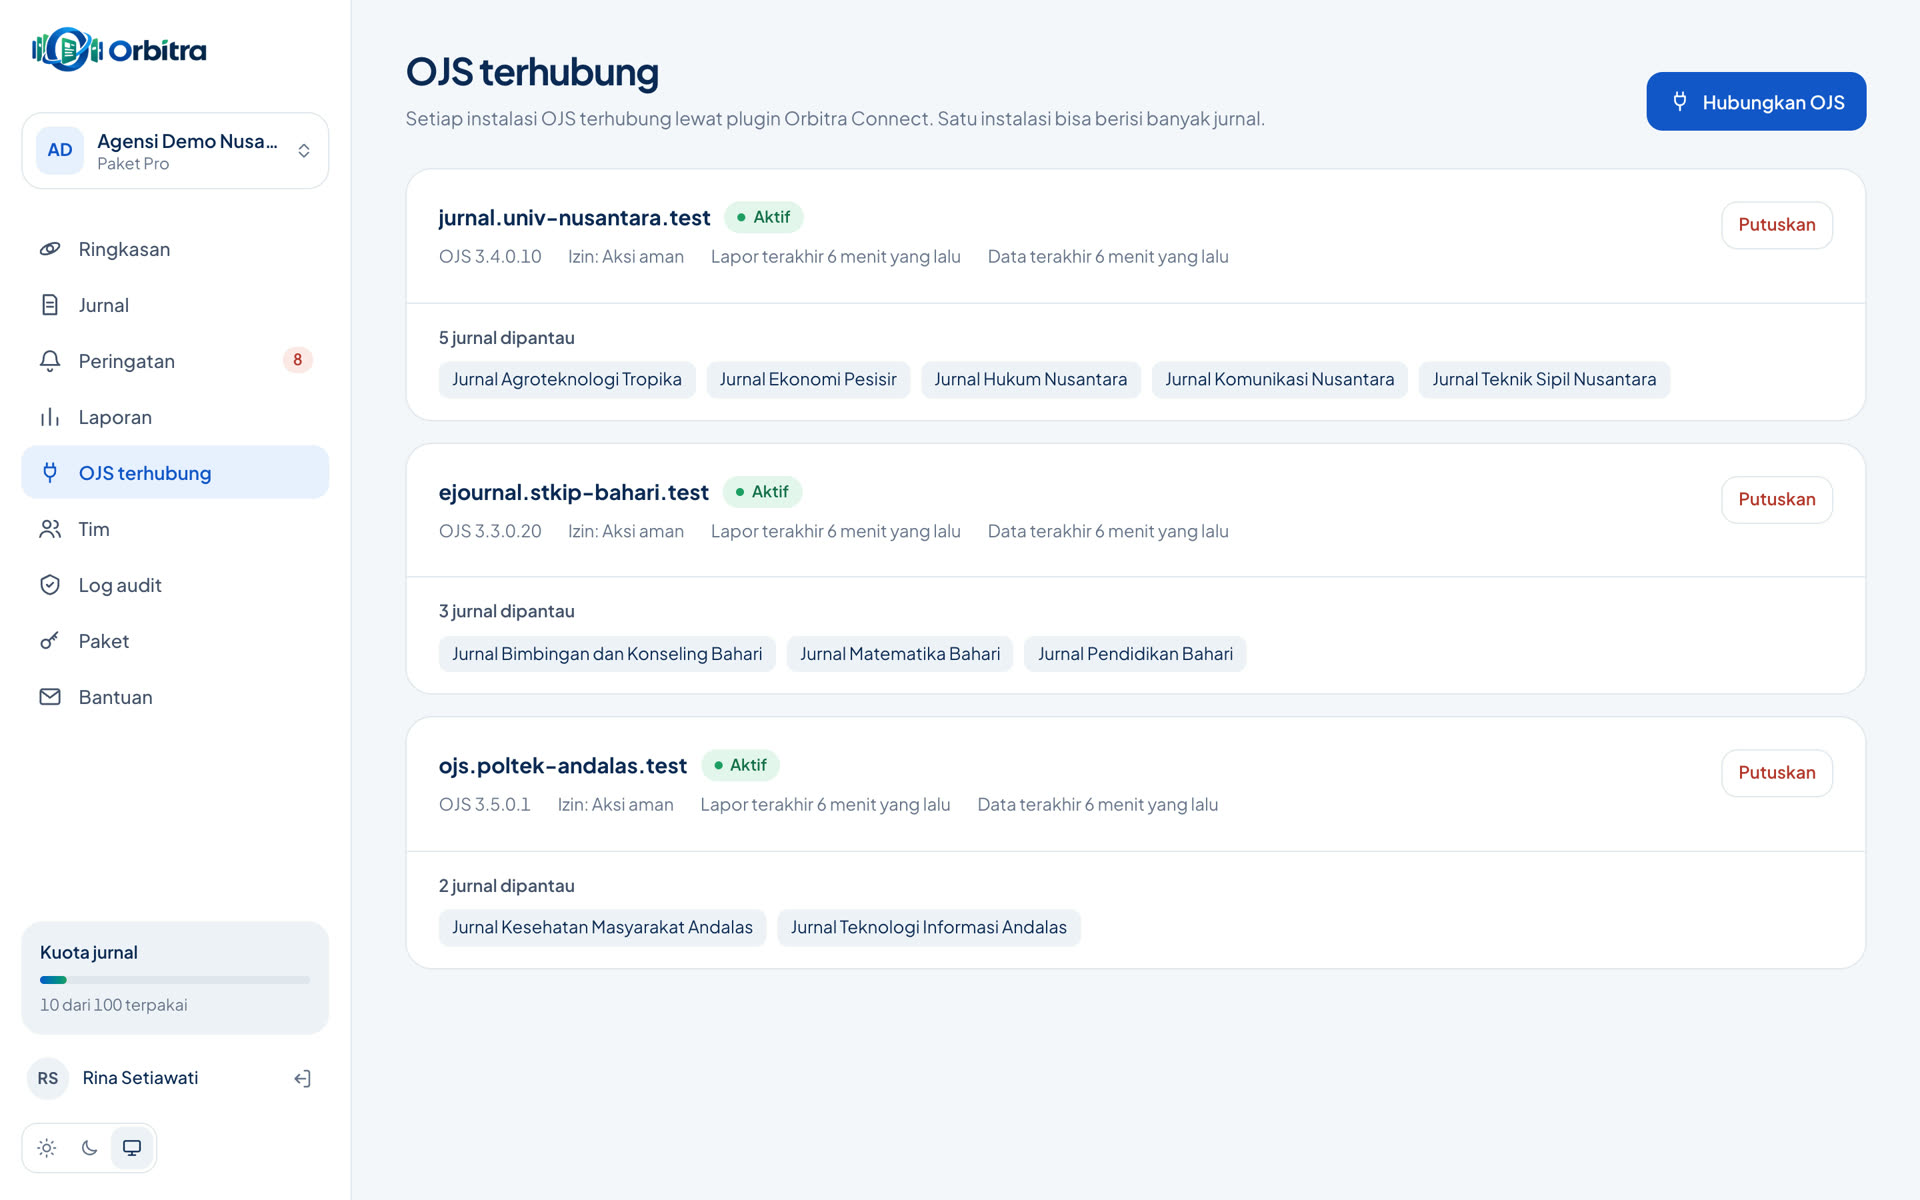
Task: Click the 5 jurnal dipantau label
Action: pyautogui.click(x=506, y=338)
